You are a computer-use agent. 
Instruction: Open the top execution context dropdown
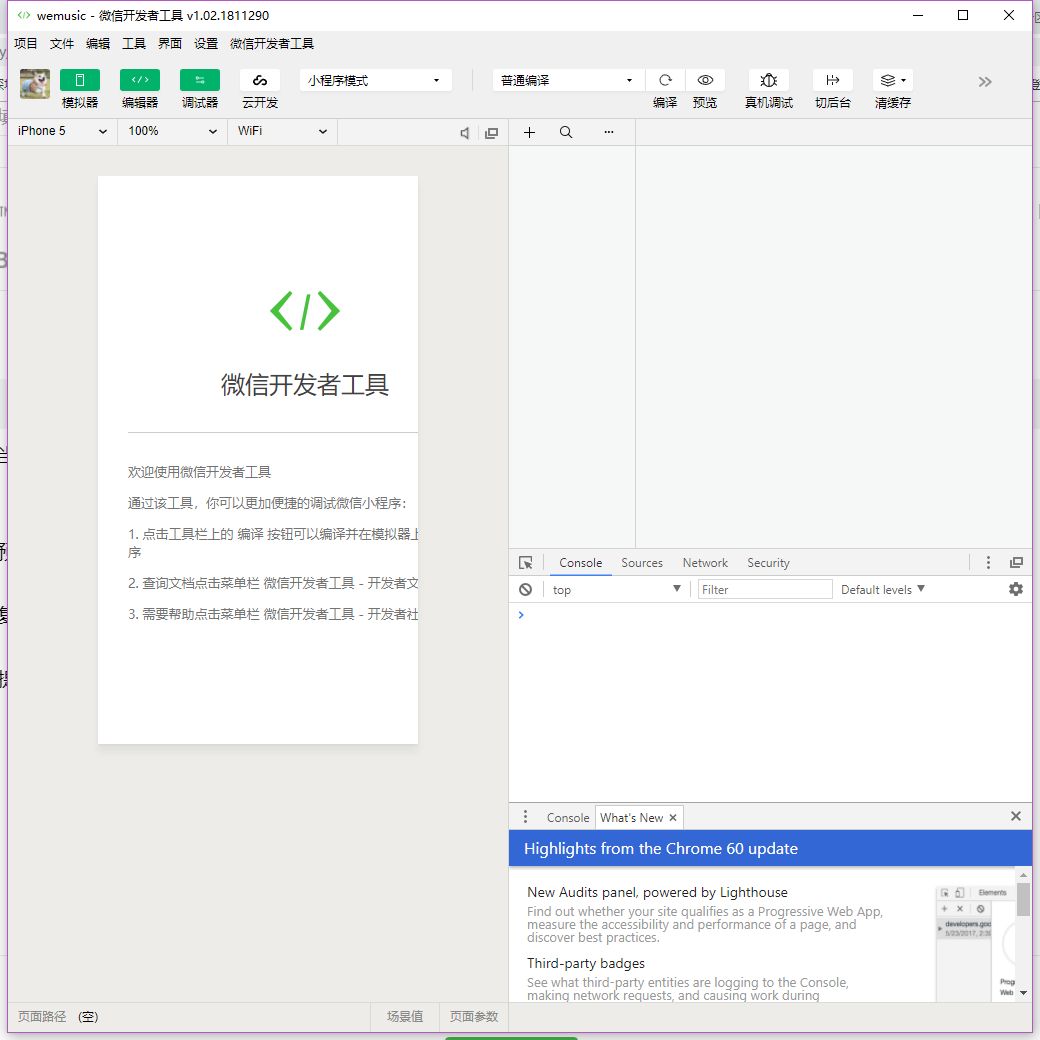[616, 590]
